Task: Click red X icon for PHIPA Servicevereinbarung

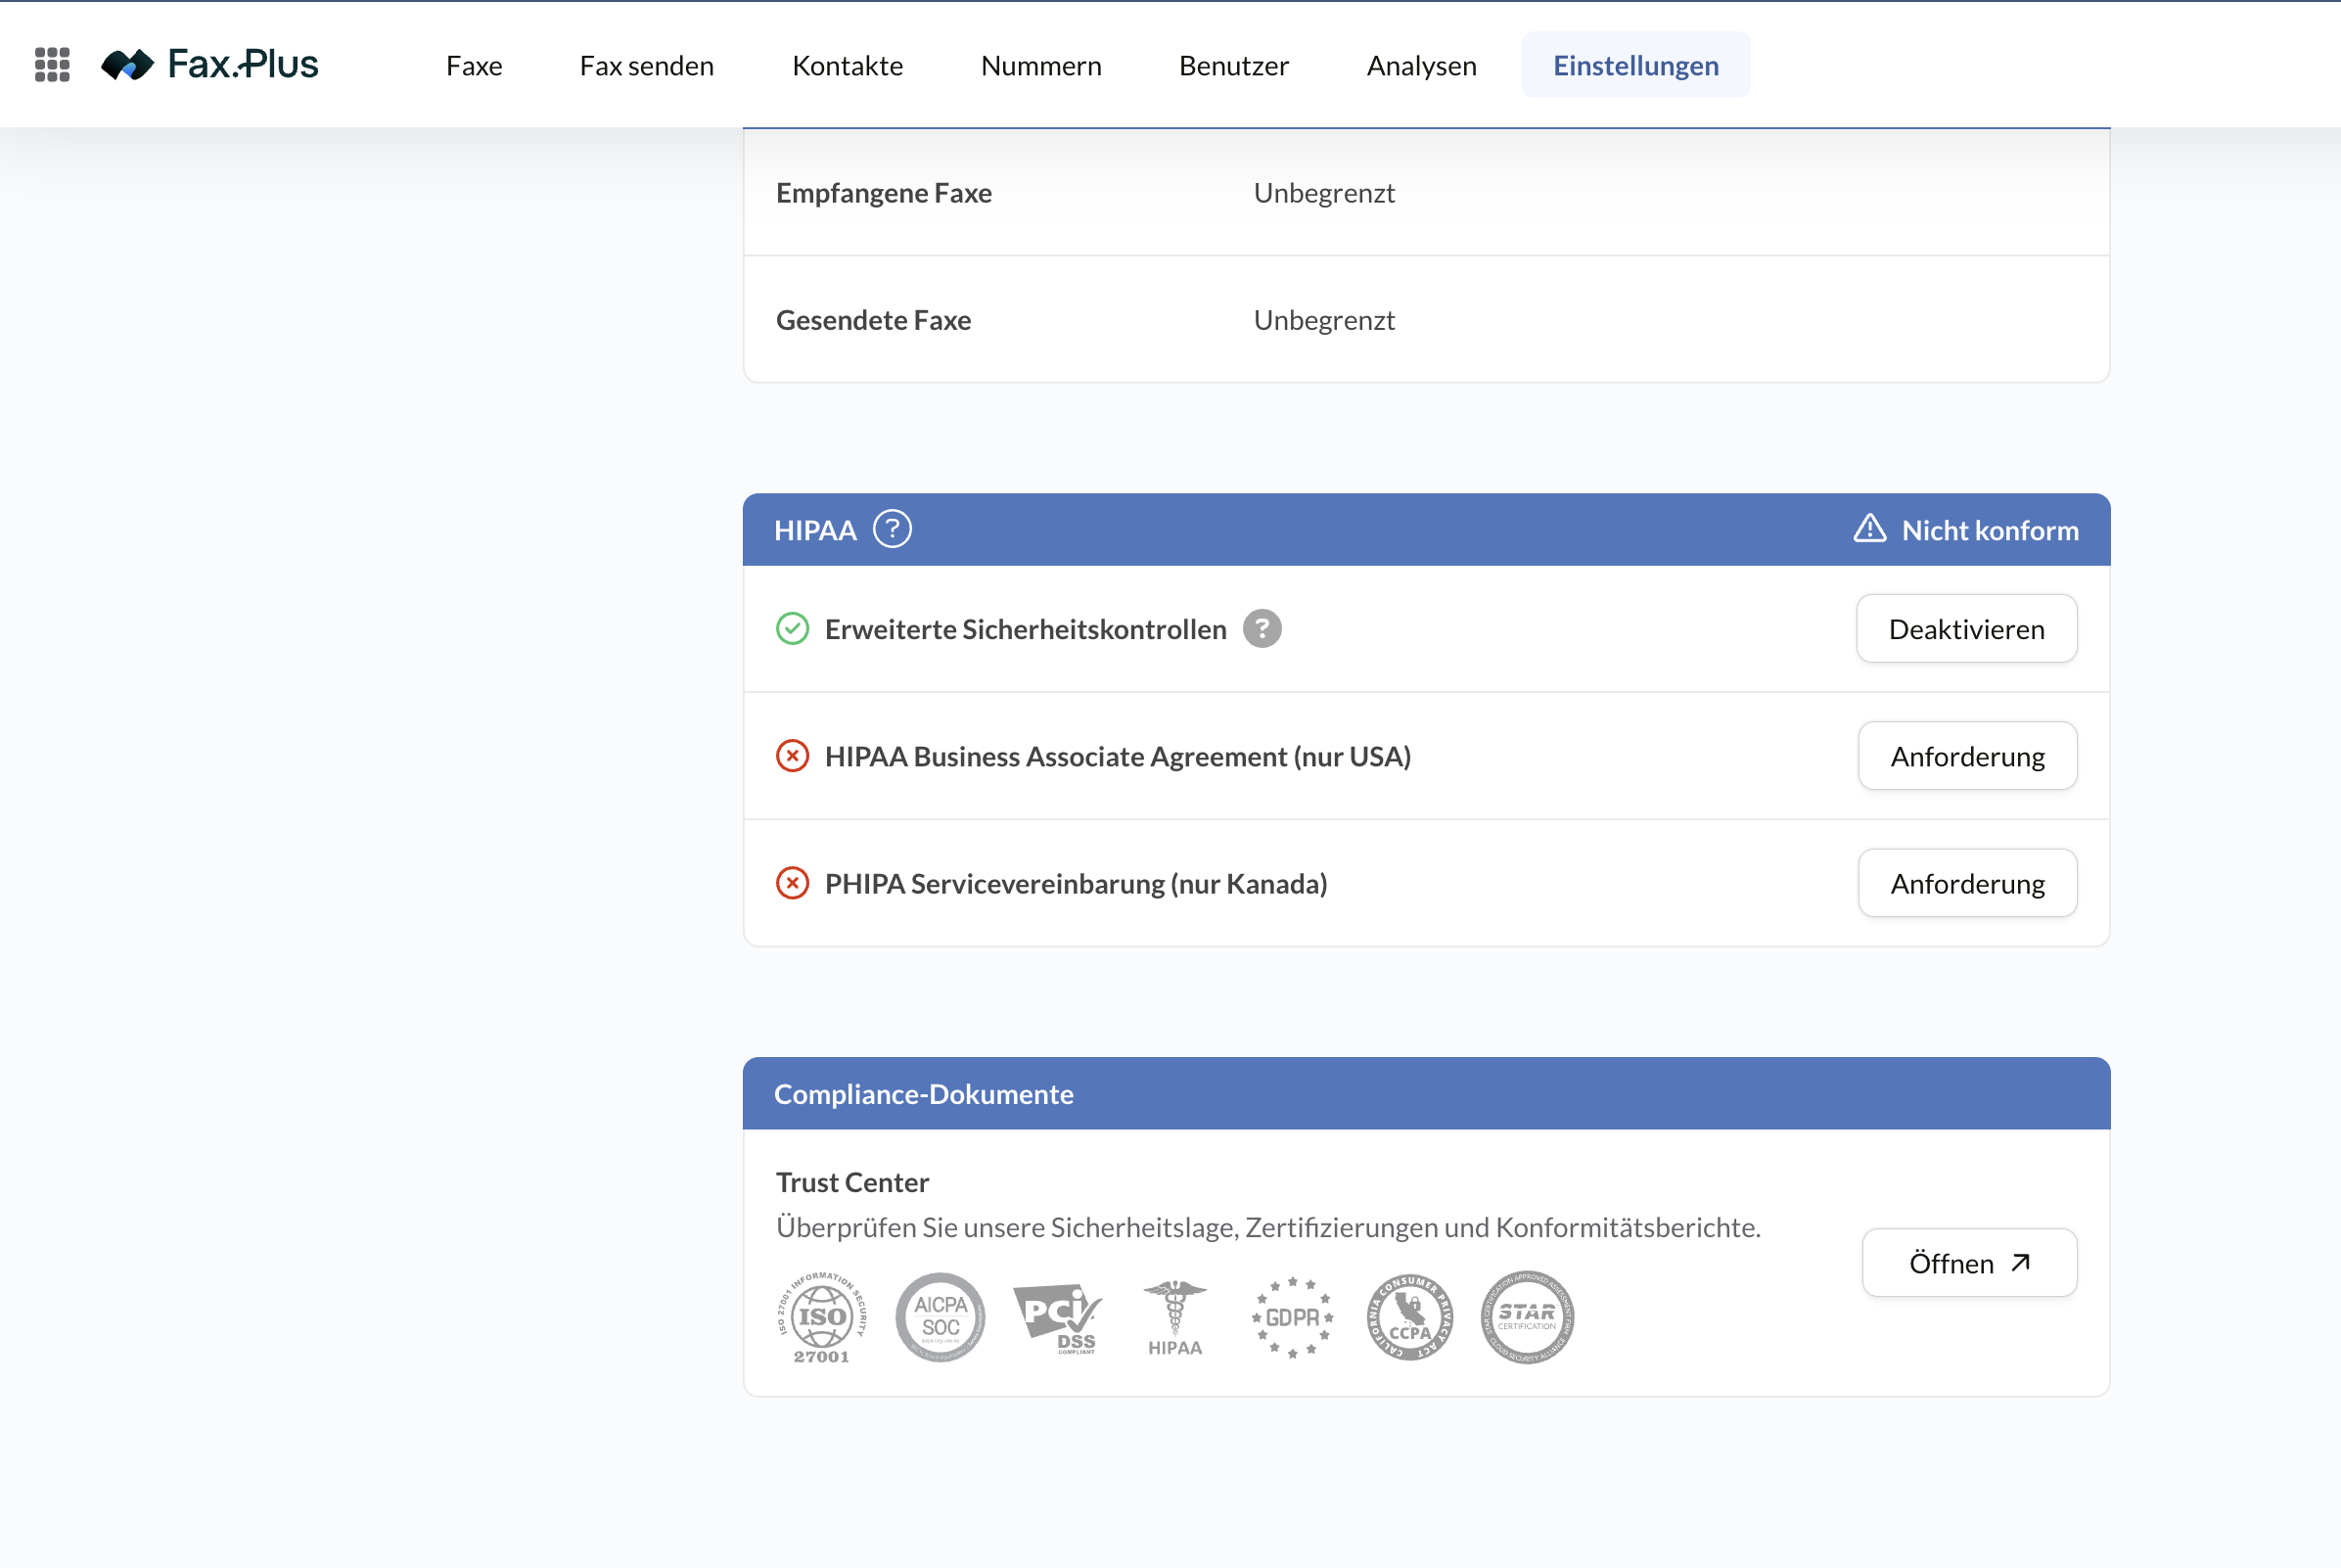Action: coord(792,883)
